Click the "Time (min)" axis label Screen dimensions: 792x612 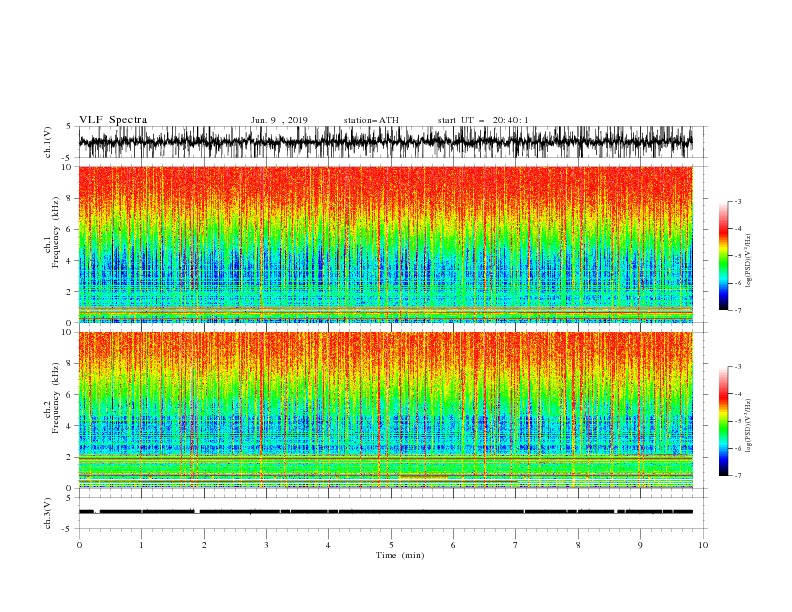pyautogui.click(x=400, y=555)
